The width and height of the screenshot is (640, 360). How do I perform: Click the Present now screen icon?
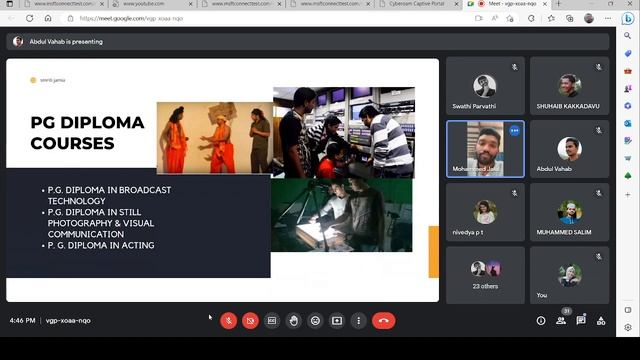(337, 321)
